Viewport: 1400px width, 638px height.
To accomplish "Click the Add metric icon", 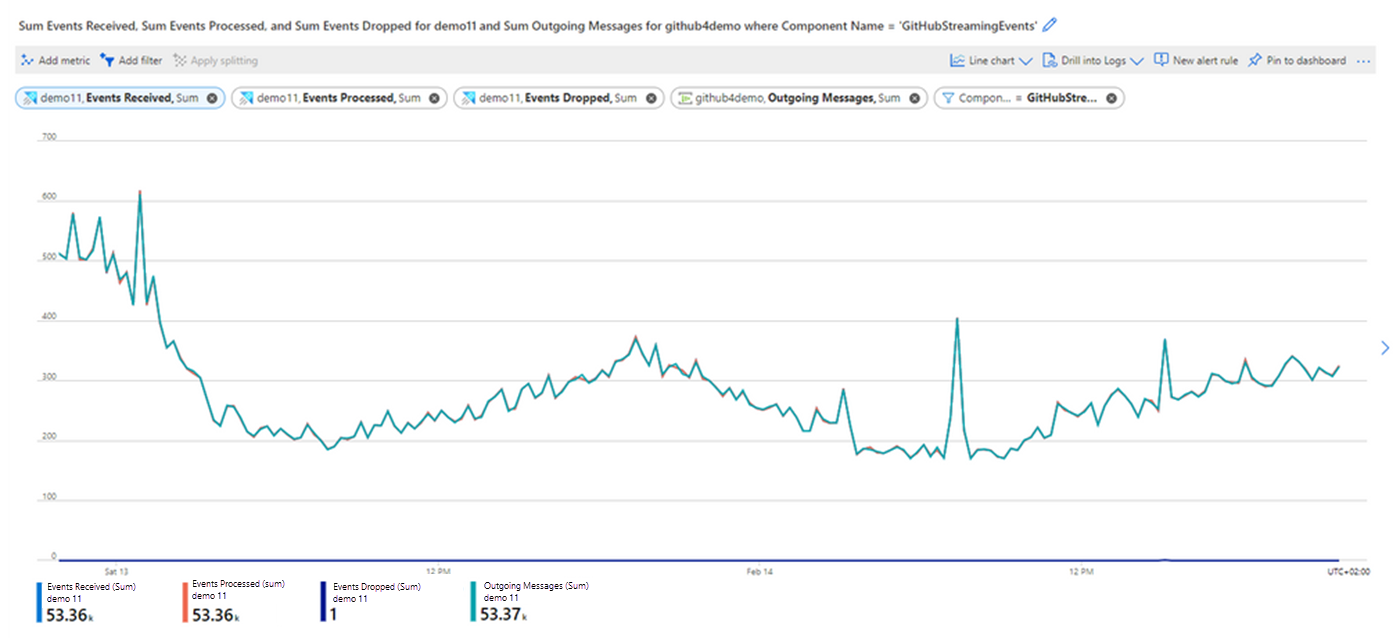I will click(x=26, y=60).
